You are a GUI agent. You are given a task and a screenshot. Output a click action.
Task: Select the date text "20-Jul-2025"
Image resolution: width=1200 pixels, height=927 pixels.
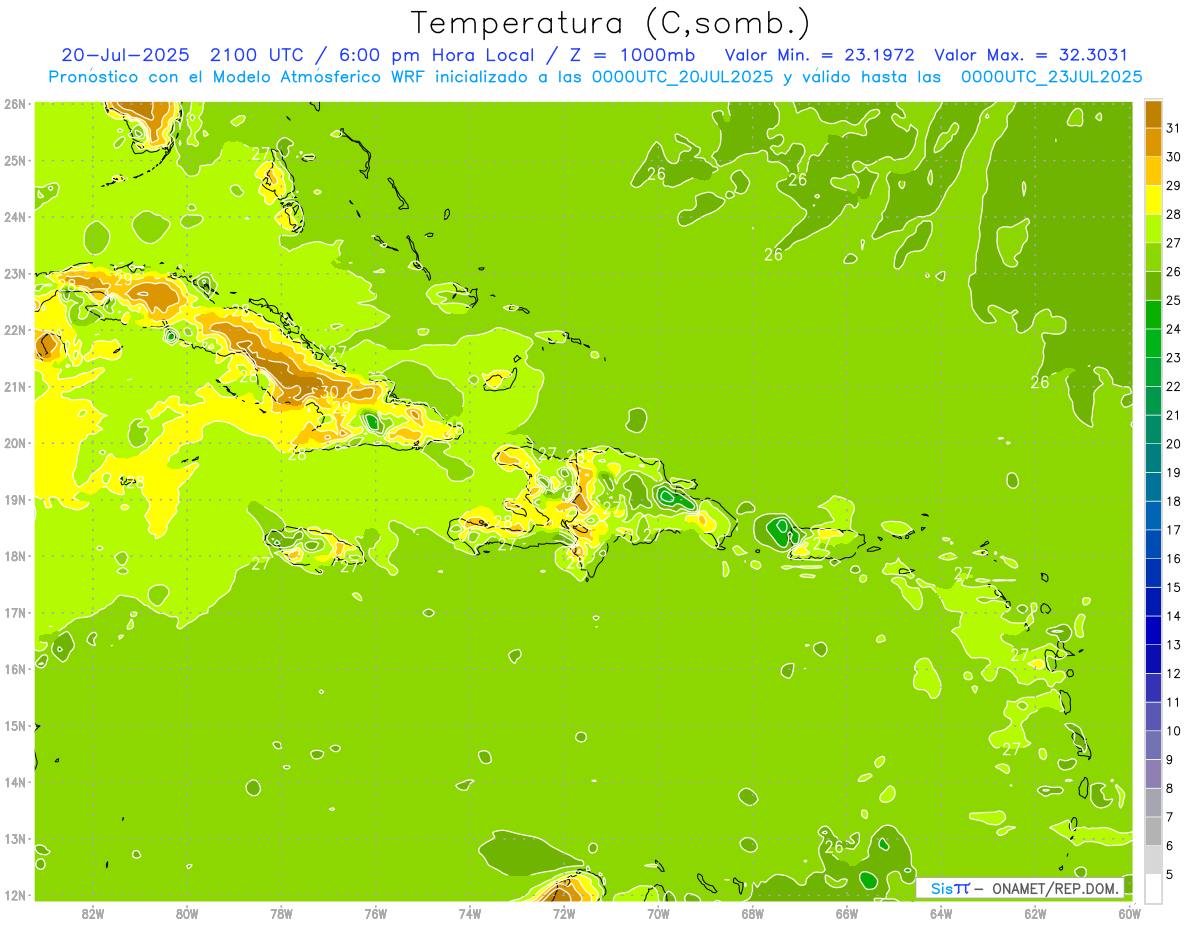pos(125,55)
